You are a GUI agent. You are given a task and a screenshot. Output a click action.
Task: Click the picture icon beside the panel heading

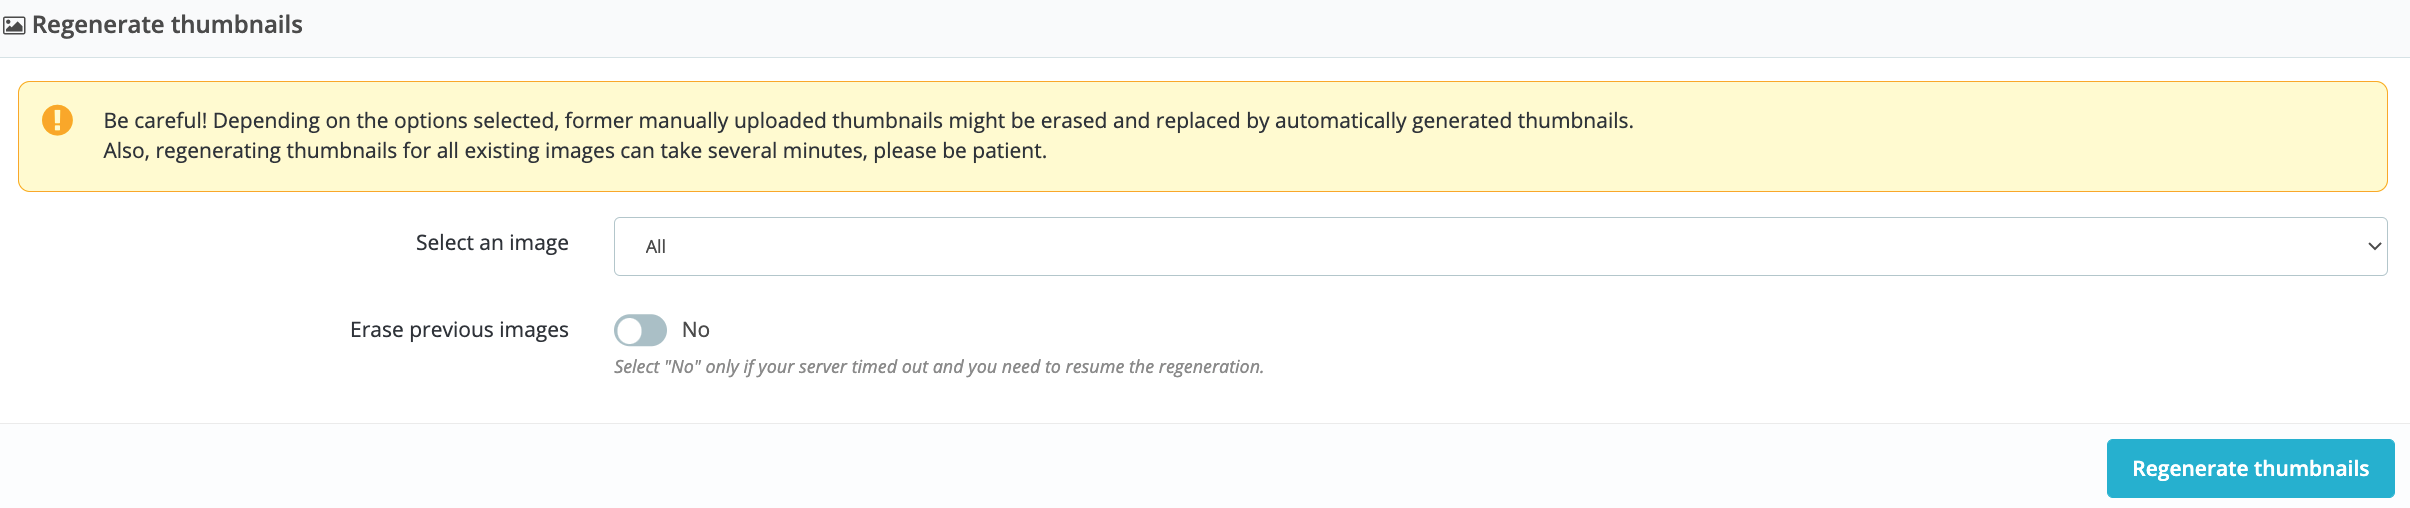(14, 26)
